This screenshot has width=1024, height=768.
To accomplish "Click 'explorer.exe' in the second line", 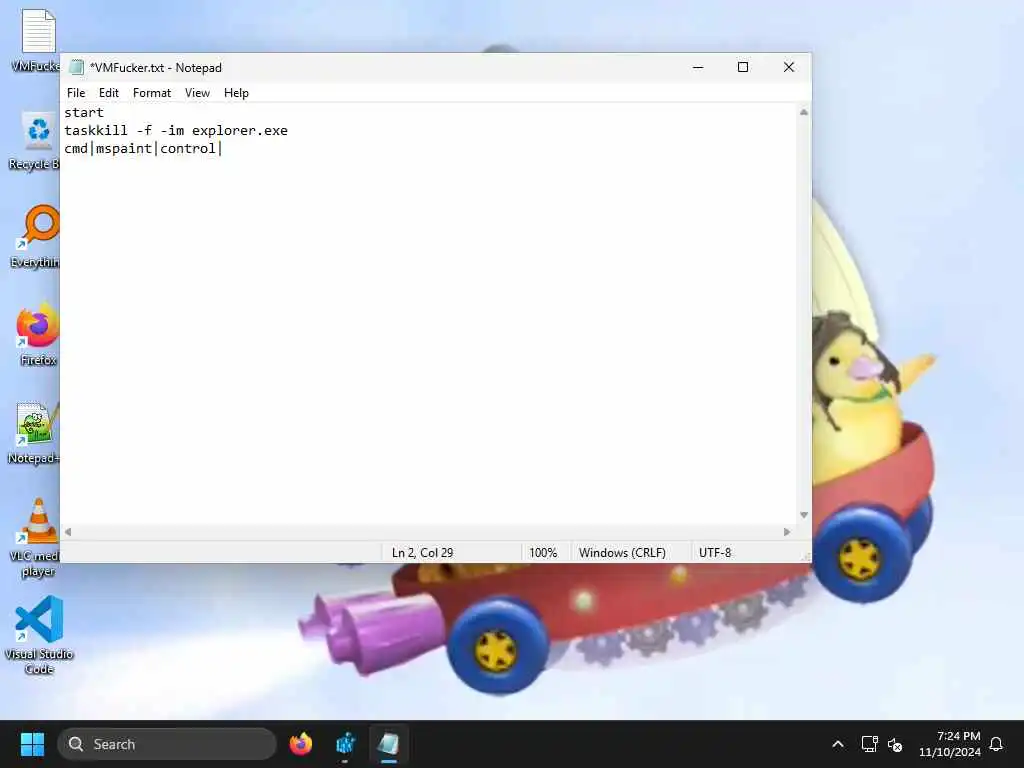I will coord(240,131).
